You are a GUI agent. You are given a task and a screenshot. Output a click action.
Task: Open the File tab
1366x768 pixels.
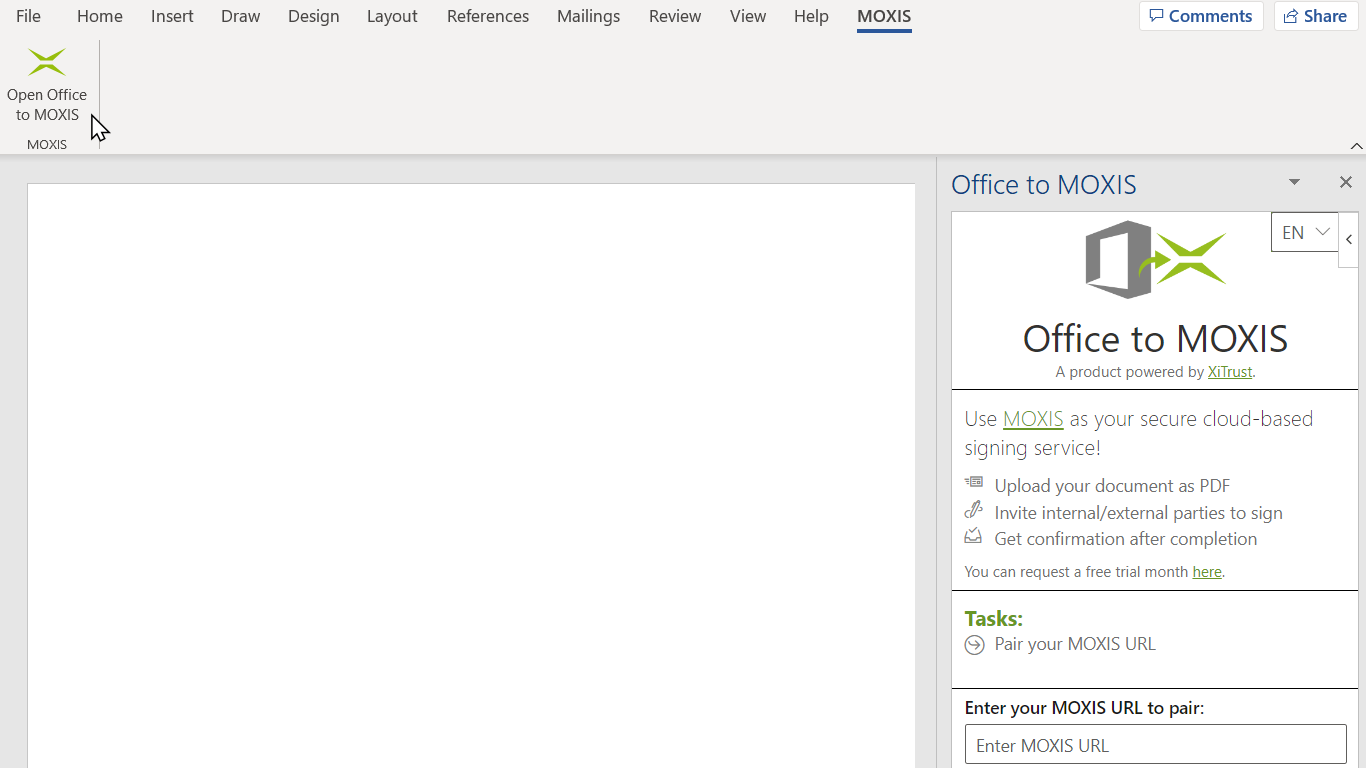pyautogui.click(x=28, y=16)
